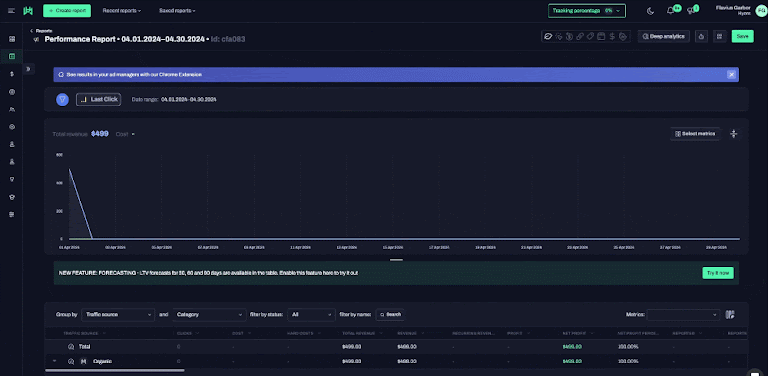Image resolution: width=768 pixels, height=376 pixels.
Task: Click the planet icon in report toolbar
Action: click(548, 36)
